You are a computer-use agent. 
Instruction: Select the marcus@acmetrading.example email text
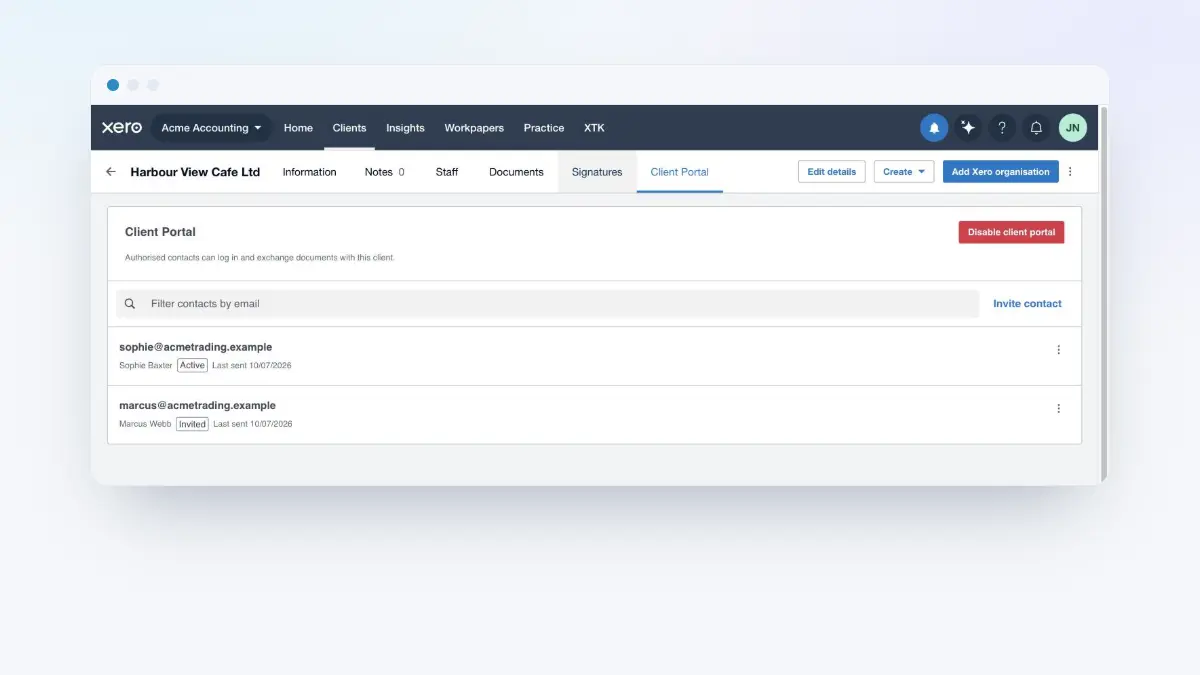pyautogui.click(x=197, y=405)
